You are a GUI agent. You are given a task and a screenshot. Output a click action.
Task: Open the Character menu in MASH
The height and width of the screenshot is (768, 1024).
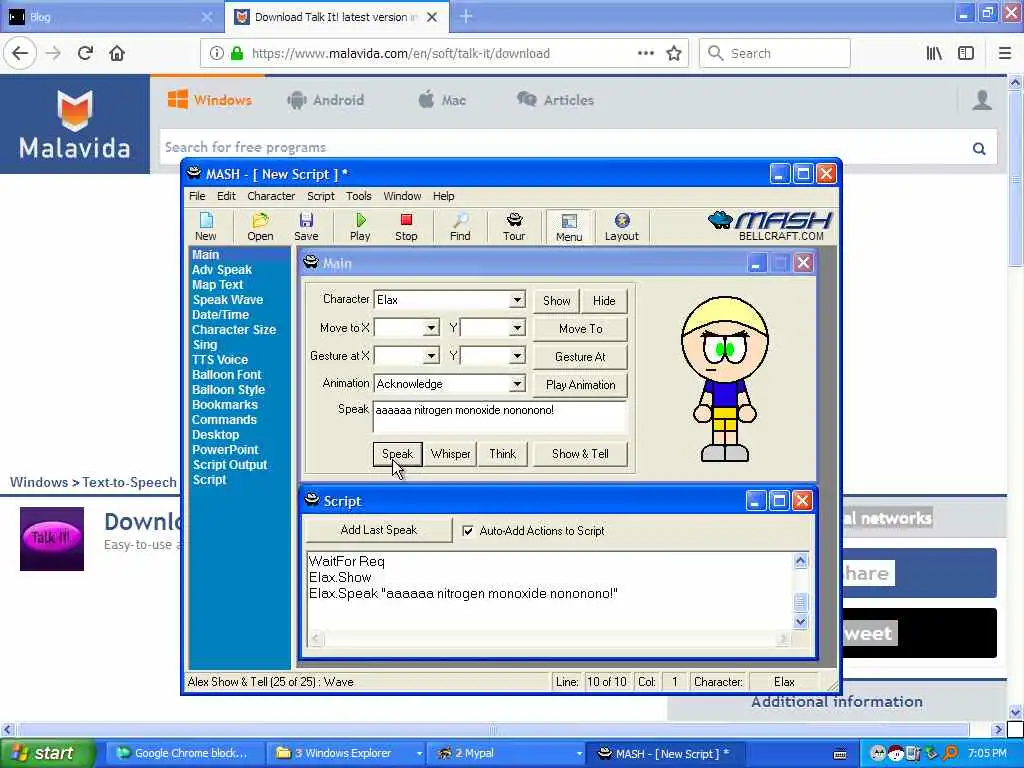(271, 196)
